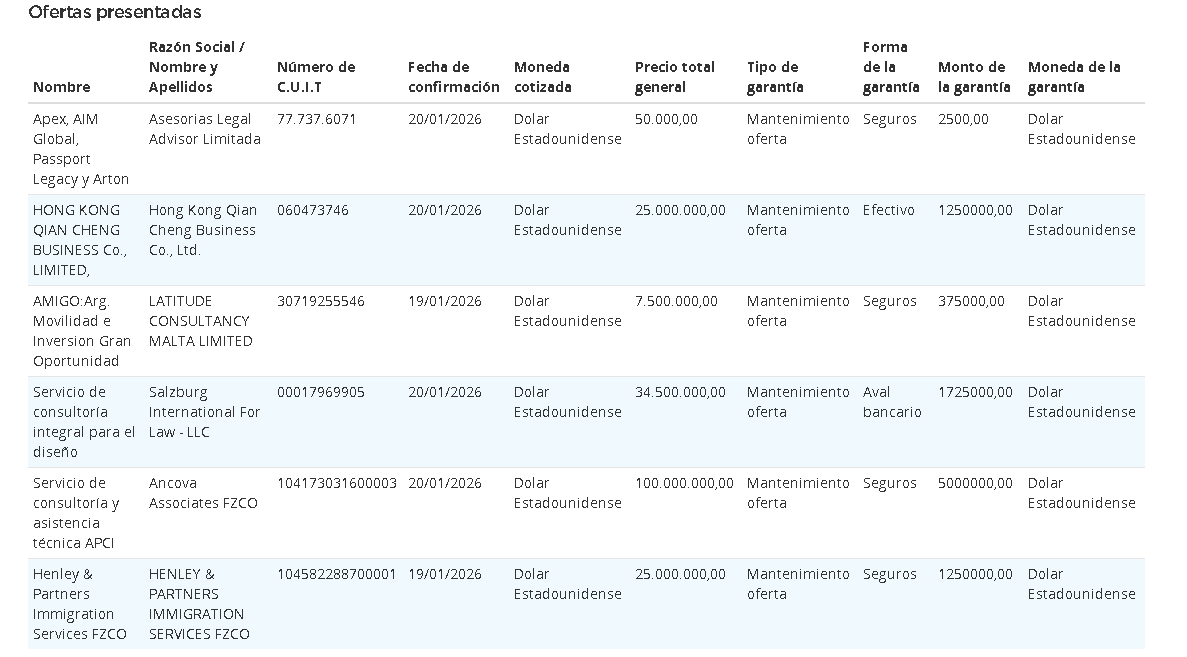Select the "Monto de la garantía" header
The image size is (1187, 657).
974,77
